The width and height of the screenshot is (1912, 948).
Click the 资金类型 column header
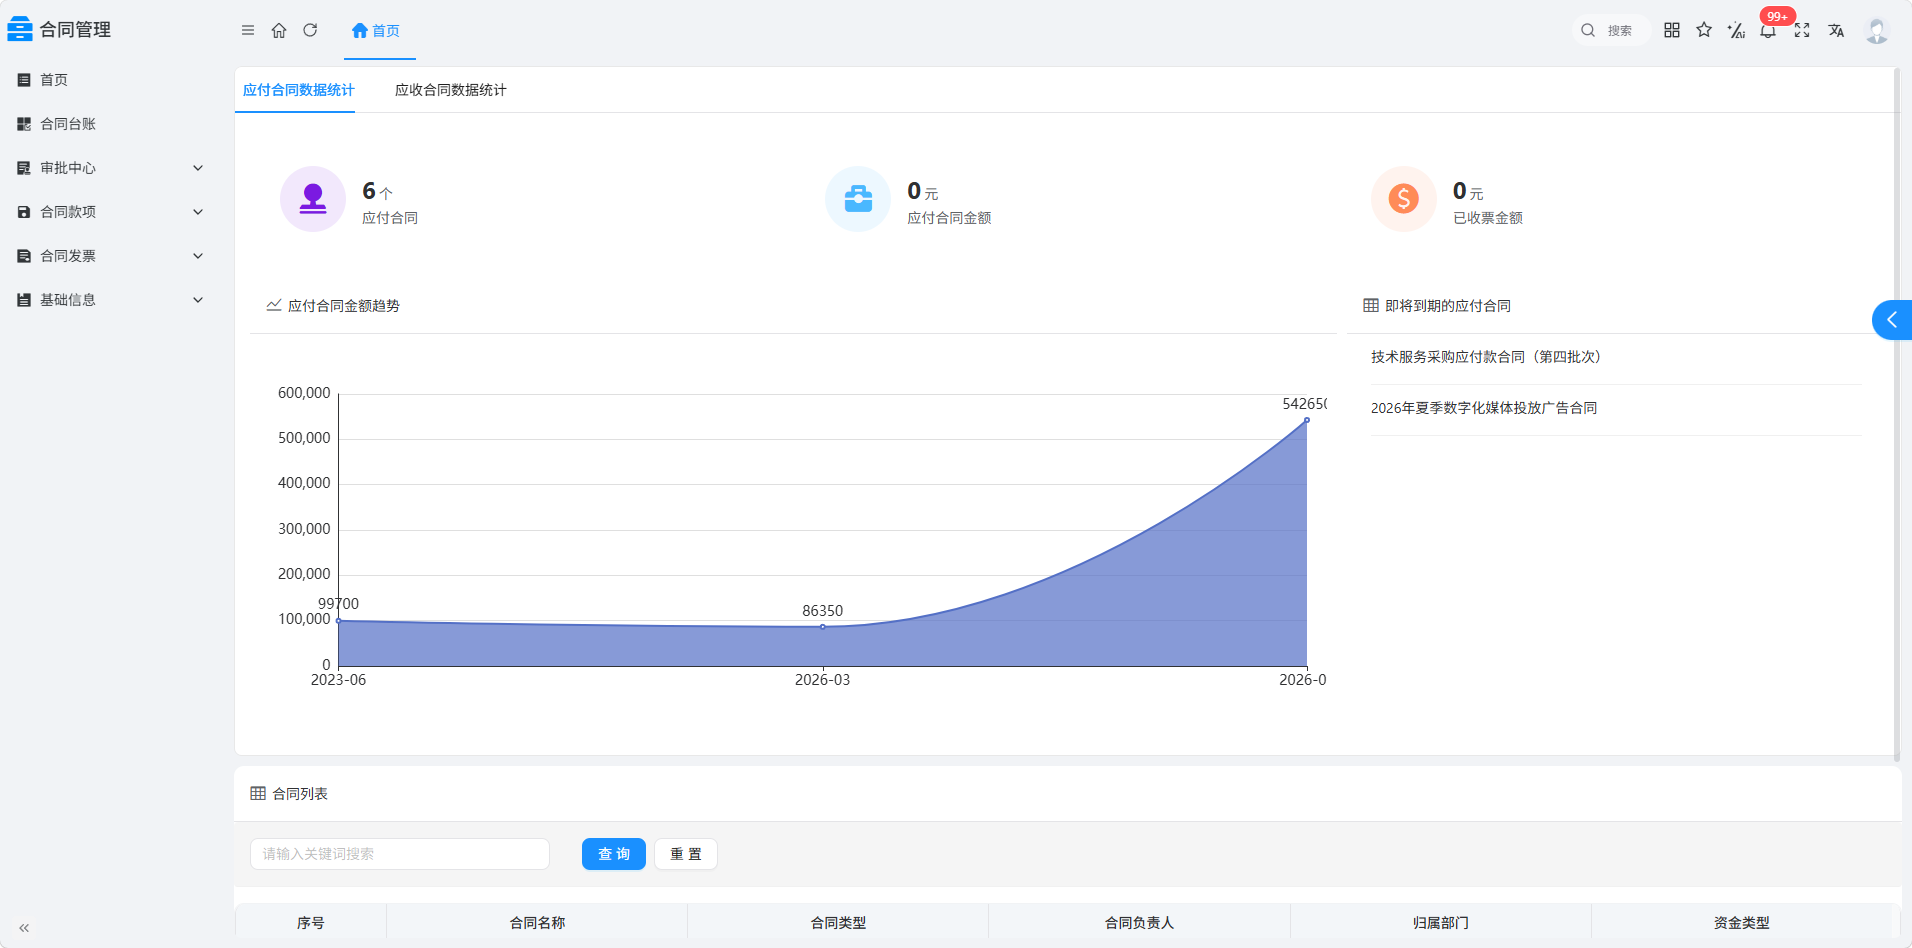(1742, 923)
